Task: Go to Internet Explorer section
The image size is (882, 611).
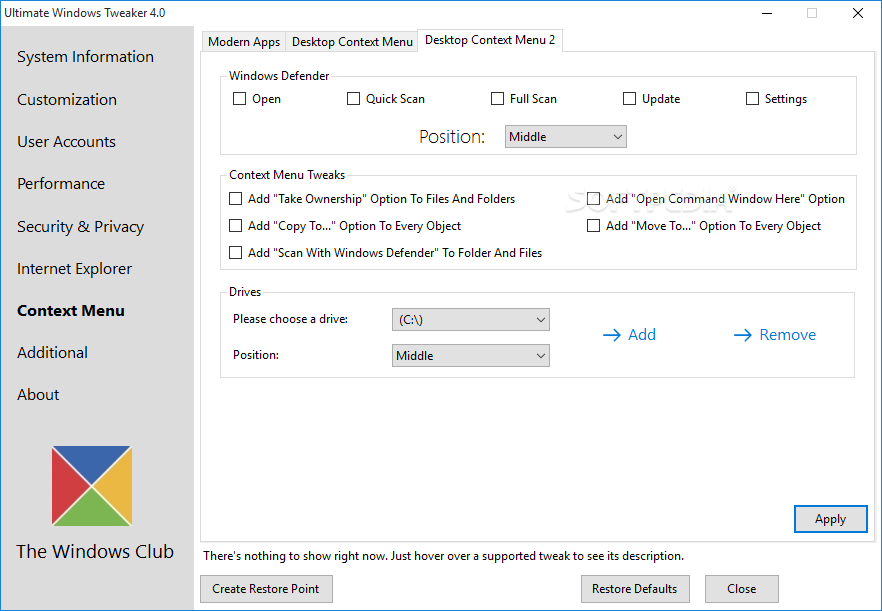Action: tap(74, 269)
